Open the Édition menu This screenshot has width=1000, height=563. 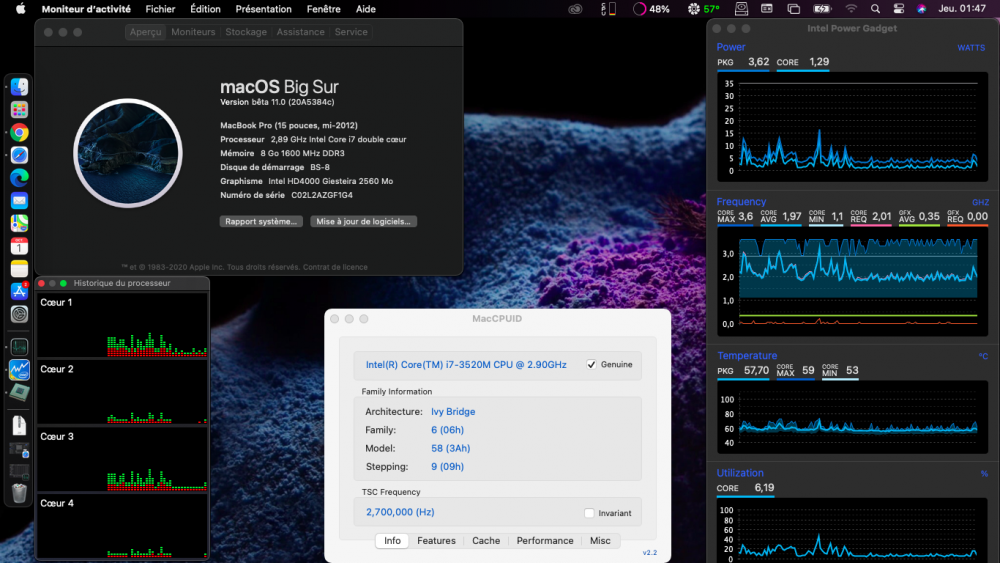[205, 9]
